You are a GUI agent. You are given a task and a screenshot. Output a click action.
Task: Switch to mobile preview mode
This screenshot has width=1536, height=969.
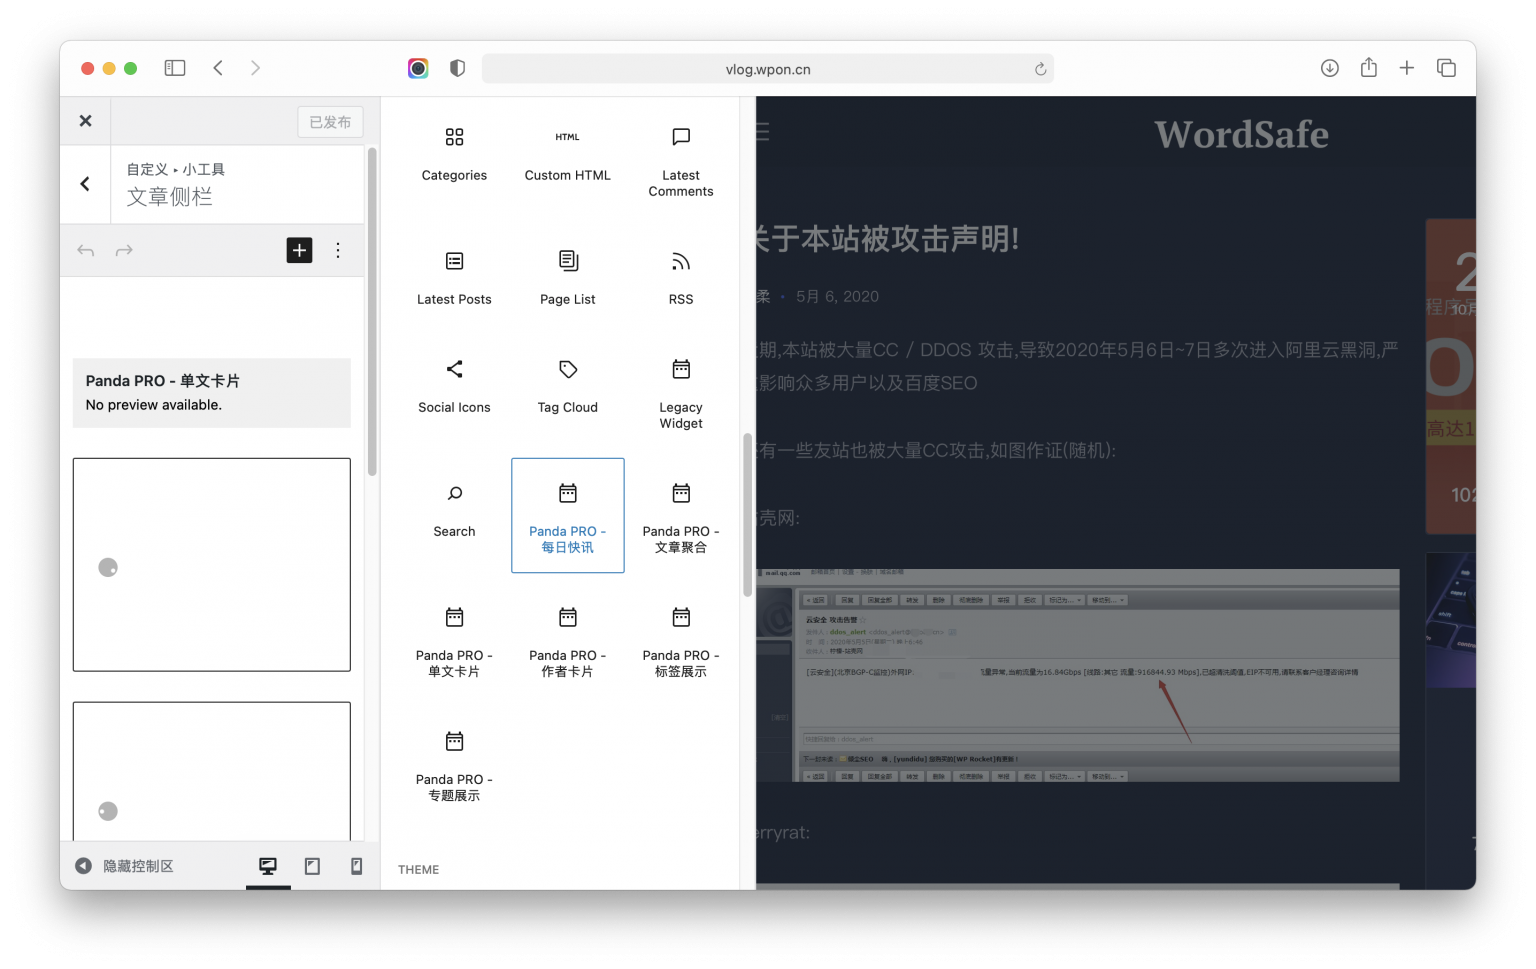tap(356, 866)
